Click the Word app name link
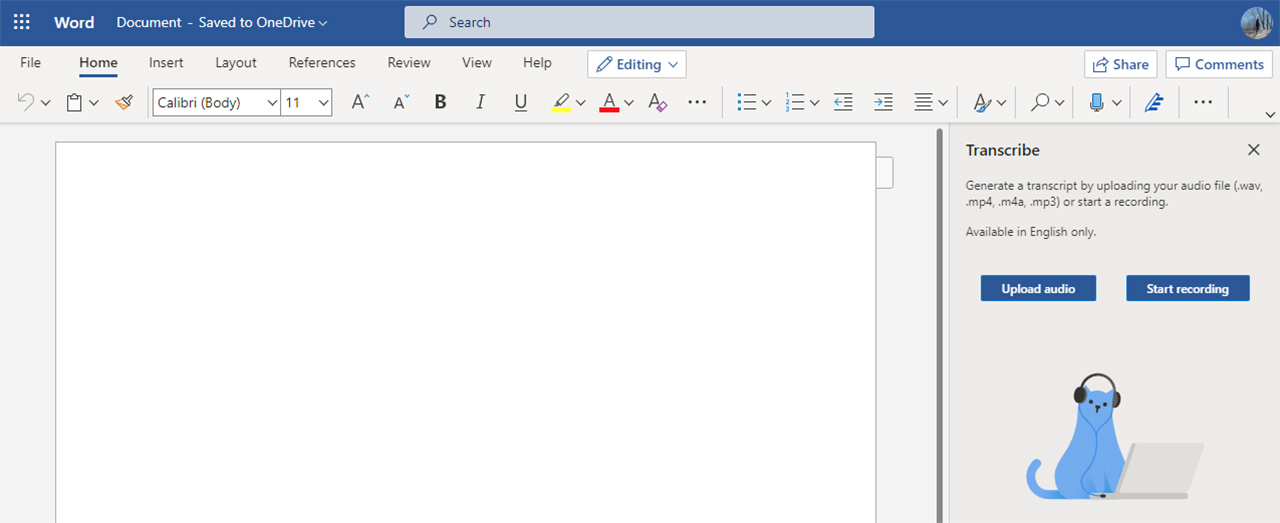Image resolution: width=1280 pixels, height=523 pixels. pos(74,22)
